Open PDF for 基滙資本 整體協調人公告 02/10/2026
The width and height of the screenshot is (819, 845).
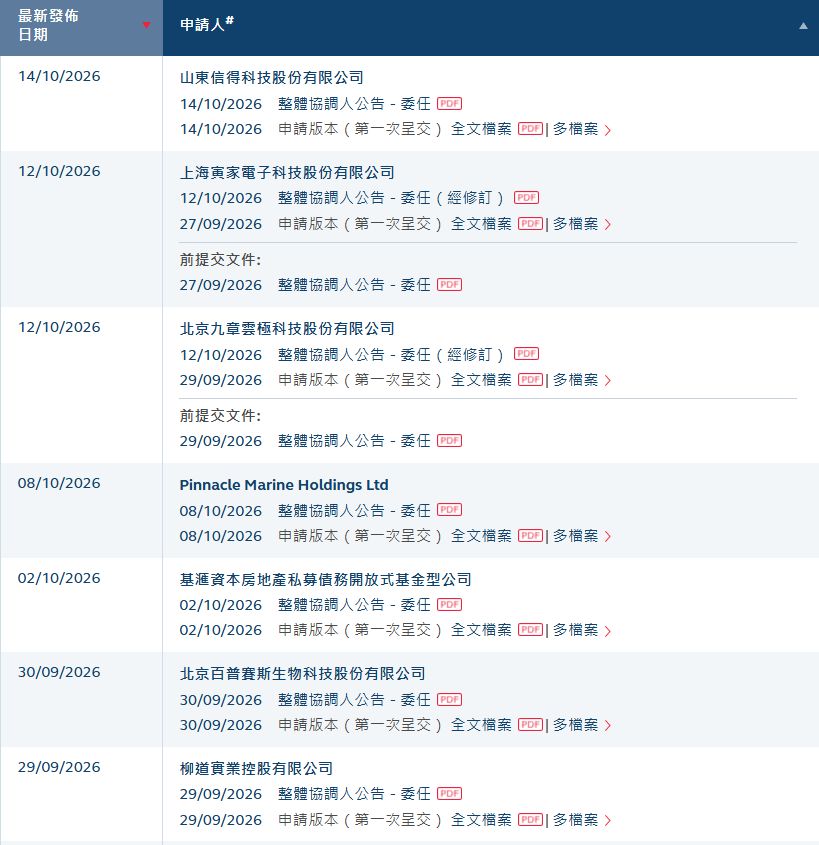449,605
